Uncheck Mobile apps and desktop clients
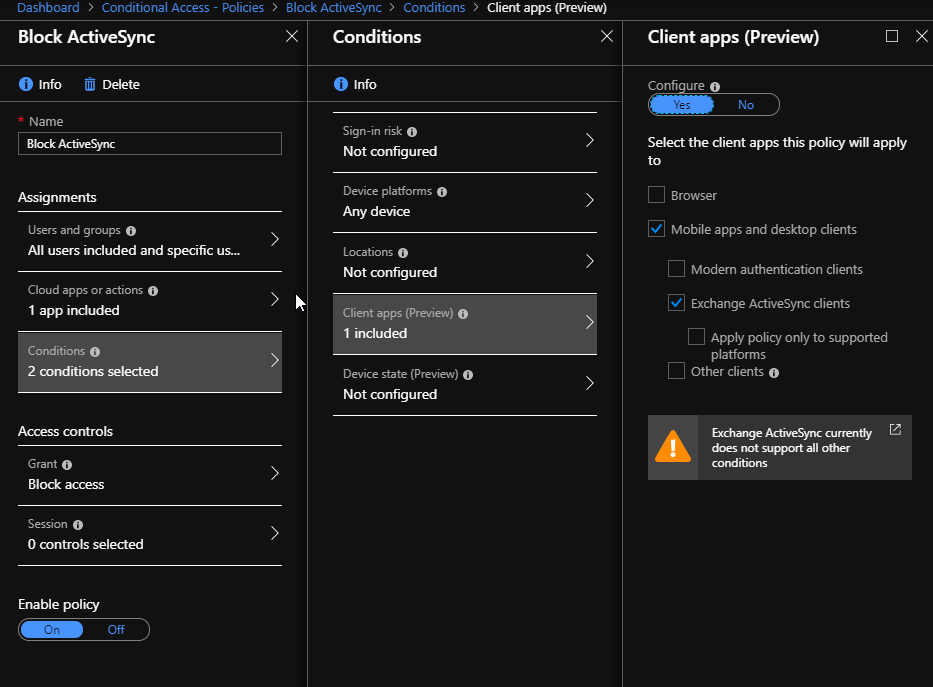Viewport: 933px width, 687px height. click(x=656, y=228)
